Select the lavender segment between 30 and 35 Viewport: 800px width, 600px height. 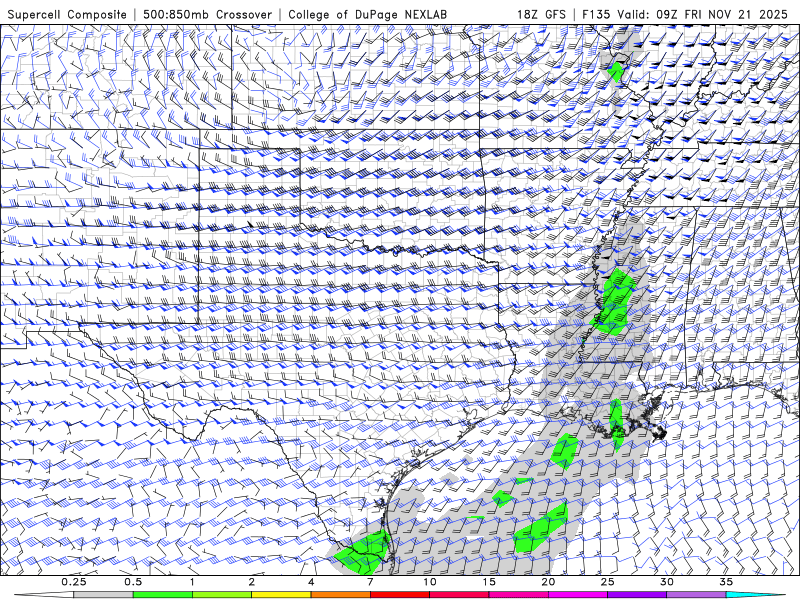[696, 595]
